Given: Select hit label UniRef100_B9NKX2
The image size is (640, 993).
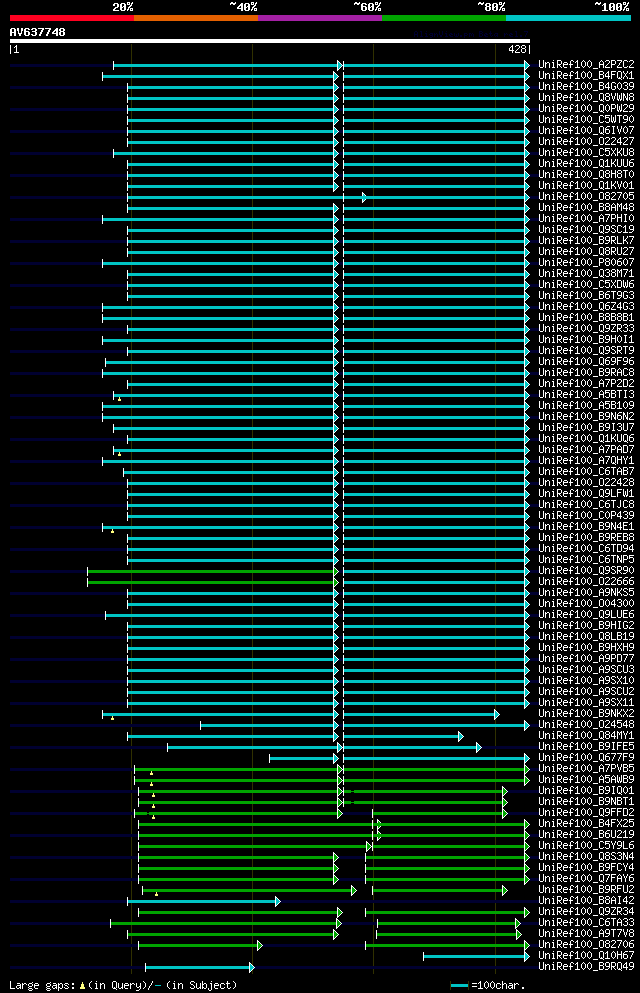Looking at the screenshot, I should (586, 714).
